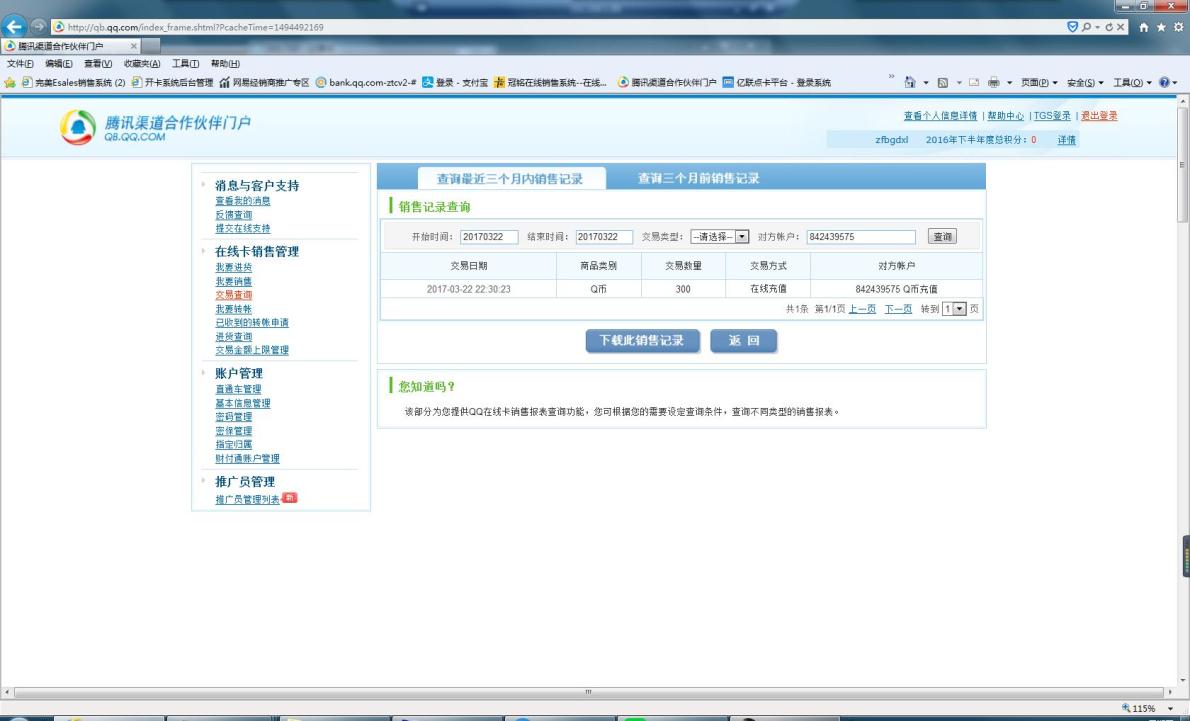Click the refresh page icon

pos(1109,27)
